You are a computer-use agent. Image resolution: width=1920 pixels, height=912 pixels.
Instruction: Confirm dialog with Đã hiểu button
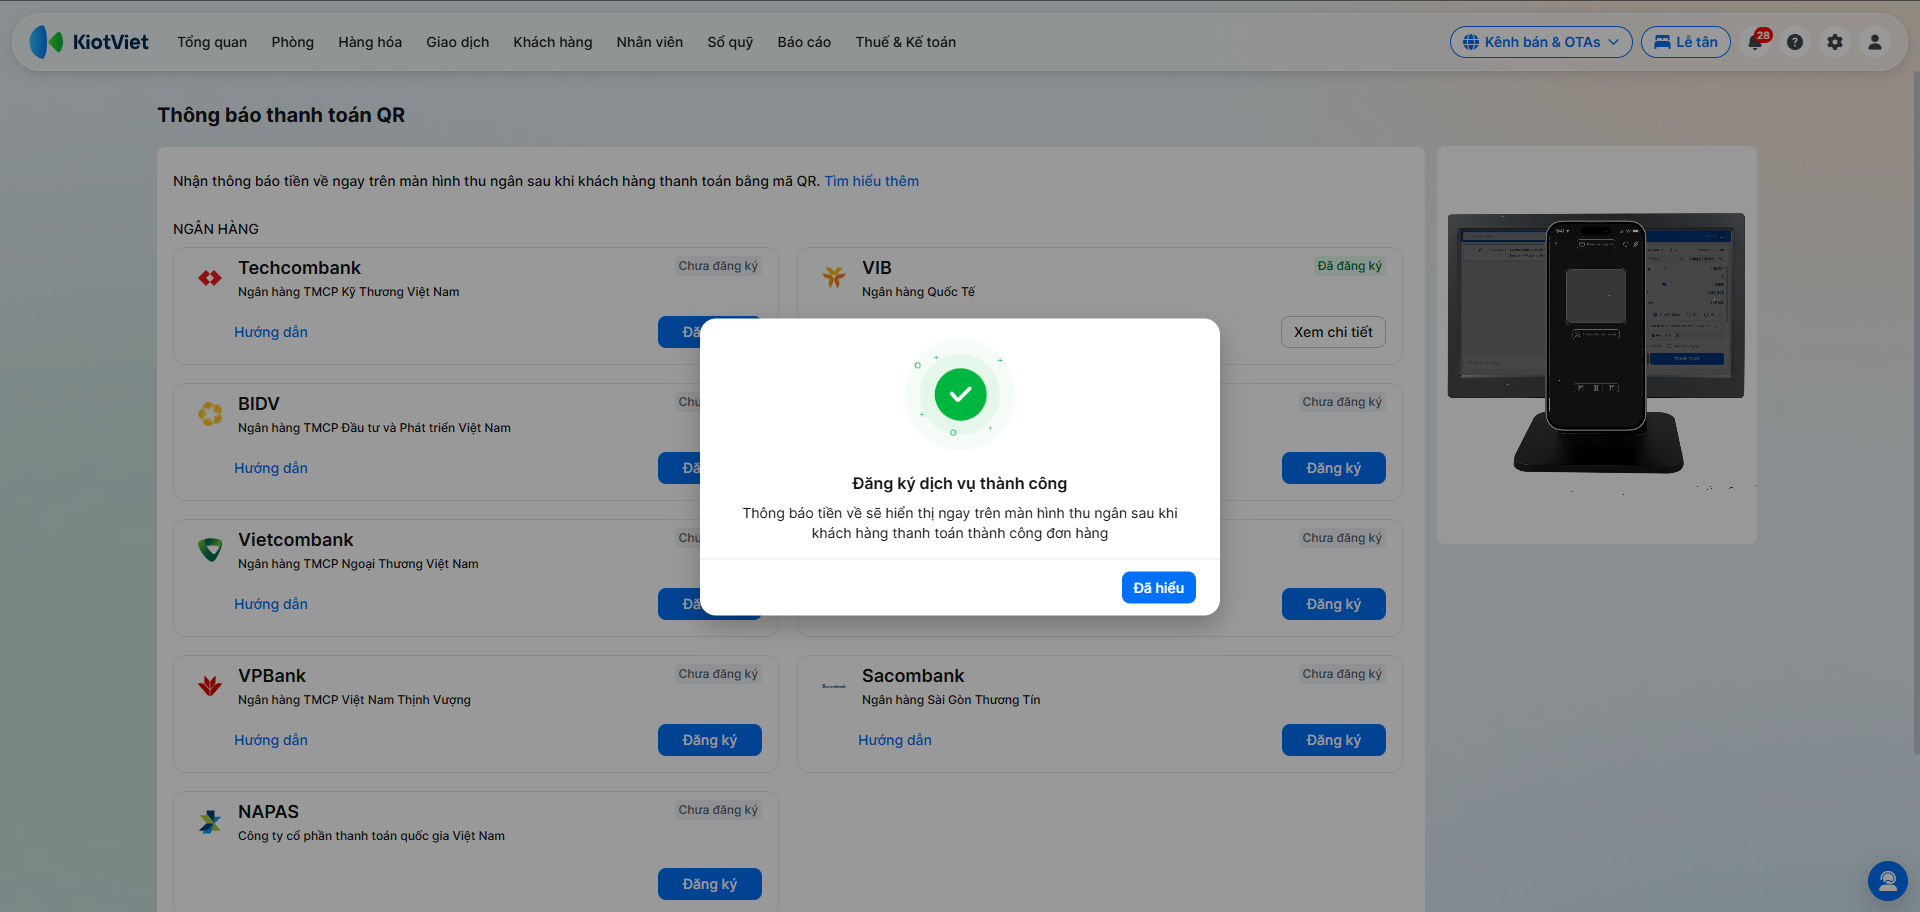[1159, 588]
